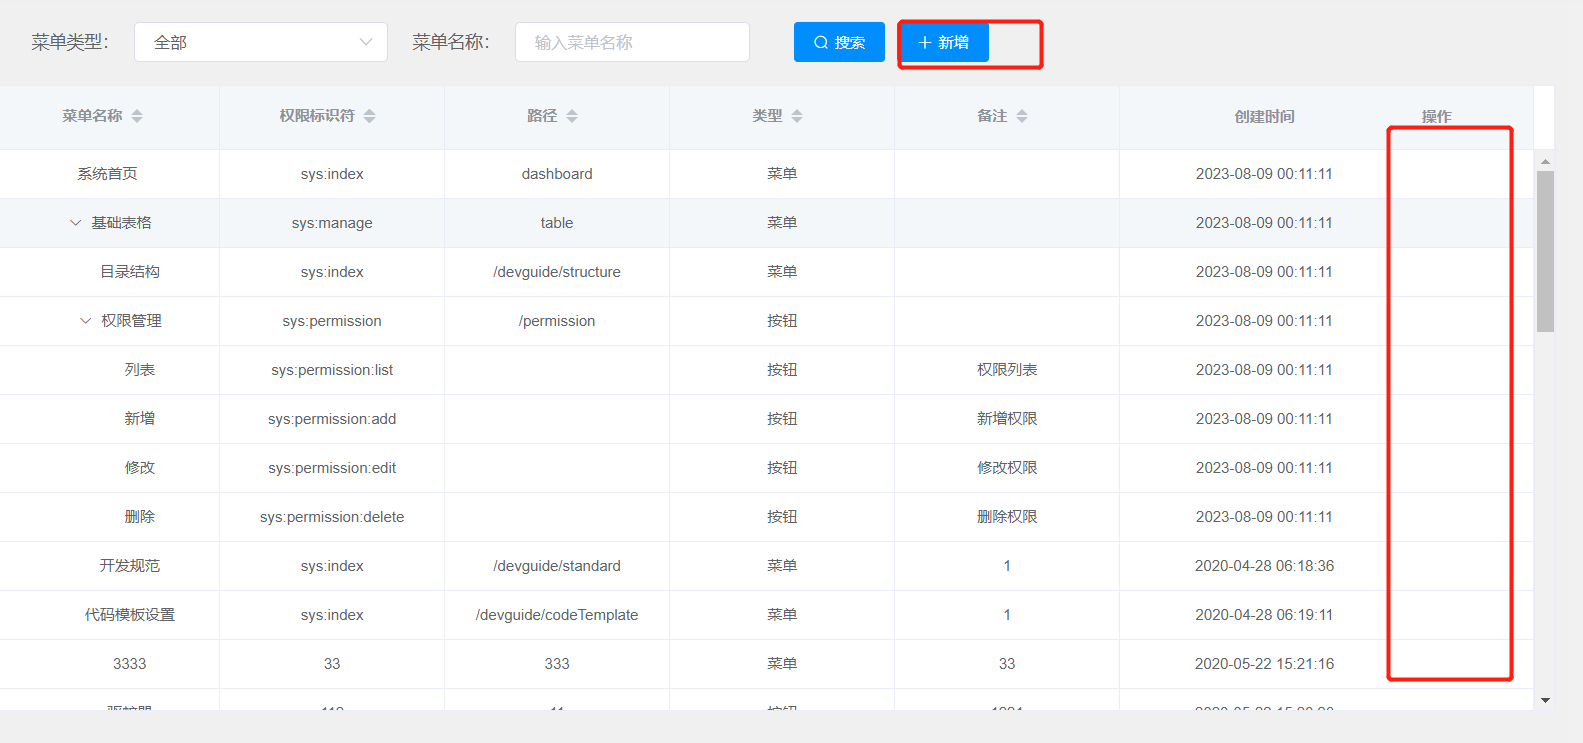Screen dimensions: 1583x743
Task: Click the scrollbar up arrow
Action: (1545, 161)
